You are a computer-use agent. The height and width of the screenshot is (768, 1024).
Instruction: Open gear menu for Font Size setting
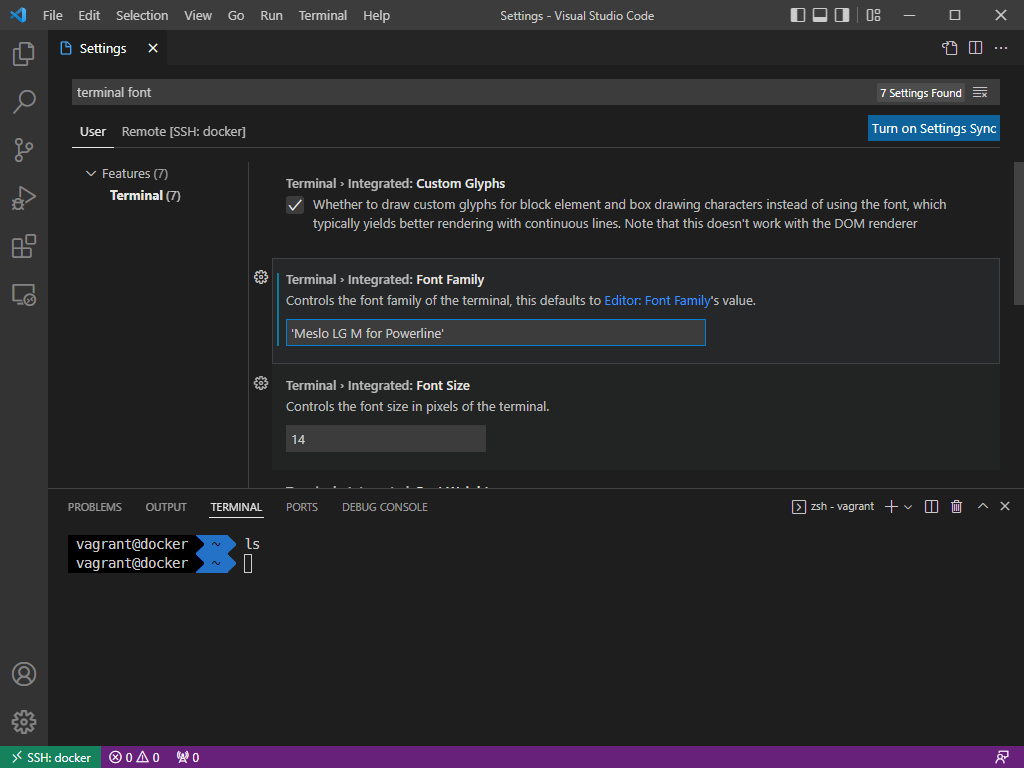[261, 383]
